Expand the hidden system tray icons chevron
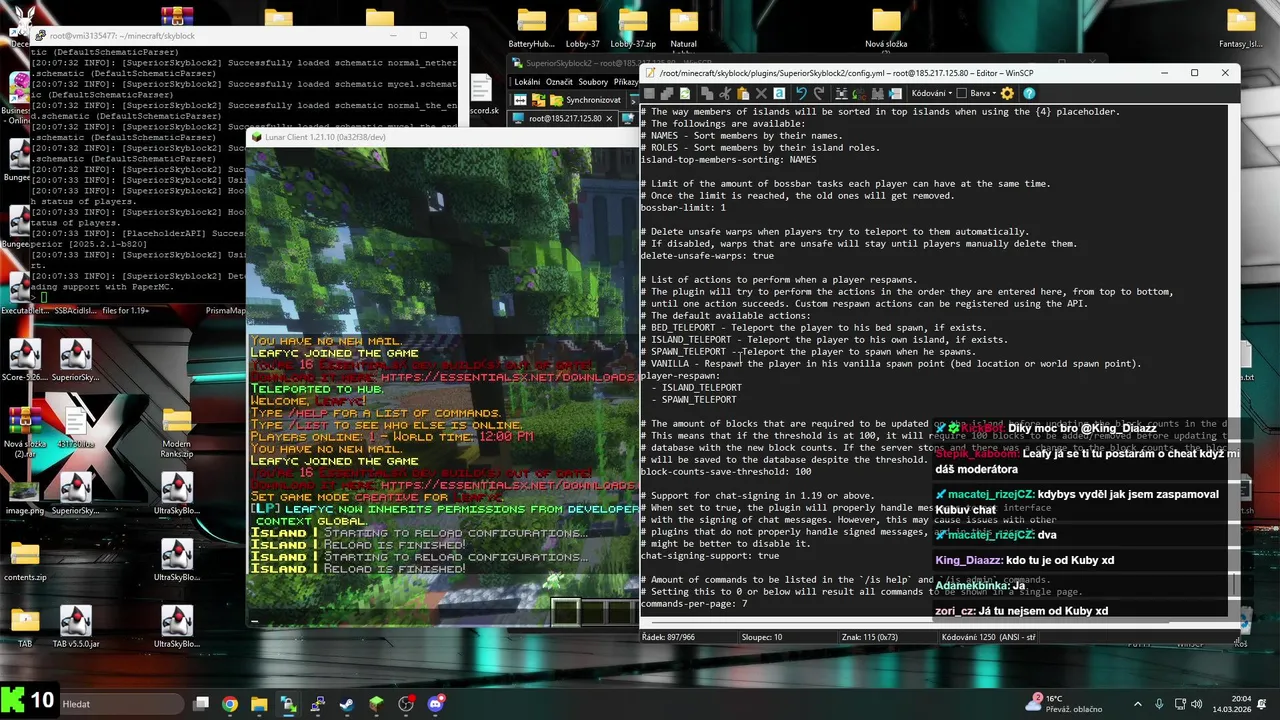1280x720 pixels. point(1136,704)
